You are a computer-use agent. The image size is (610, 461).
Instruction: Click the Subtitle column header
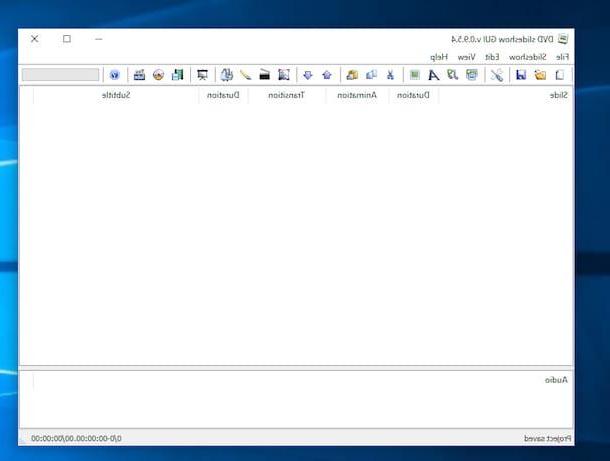(x=116, y=95)
